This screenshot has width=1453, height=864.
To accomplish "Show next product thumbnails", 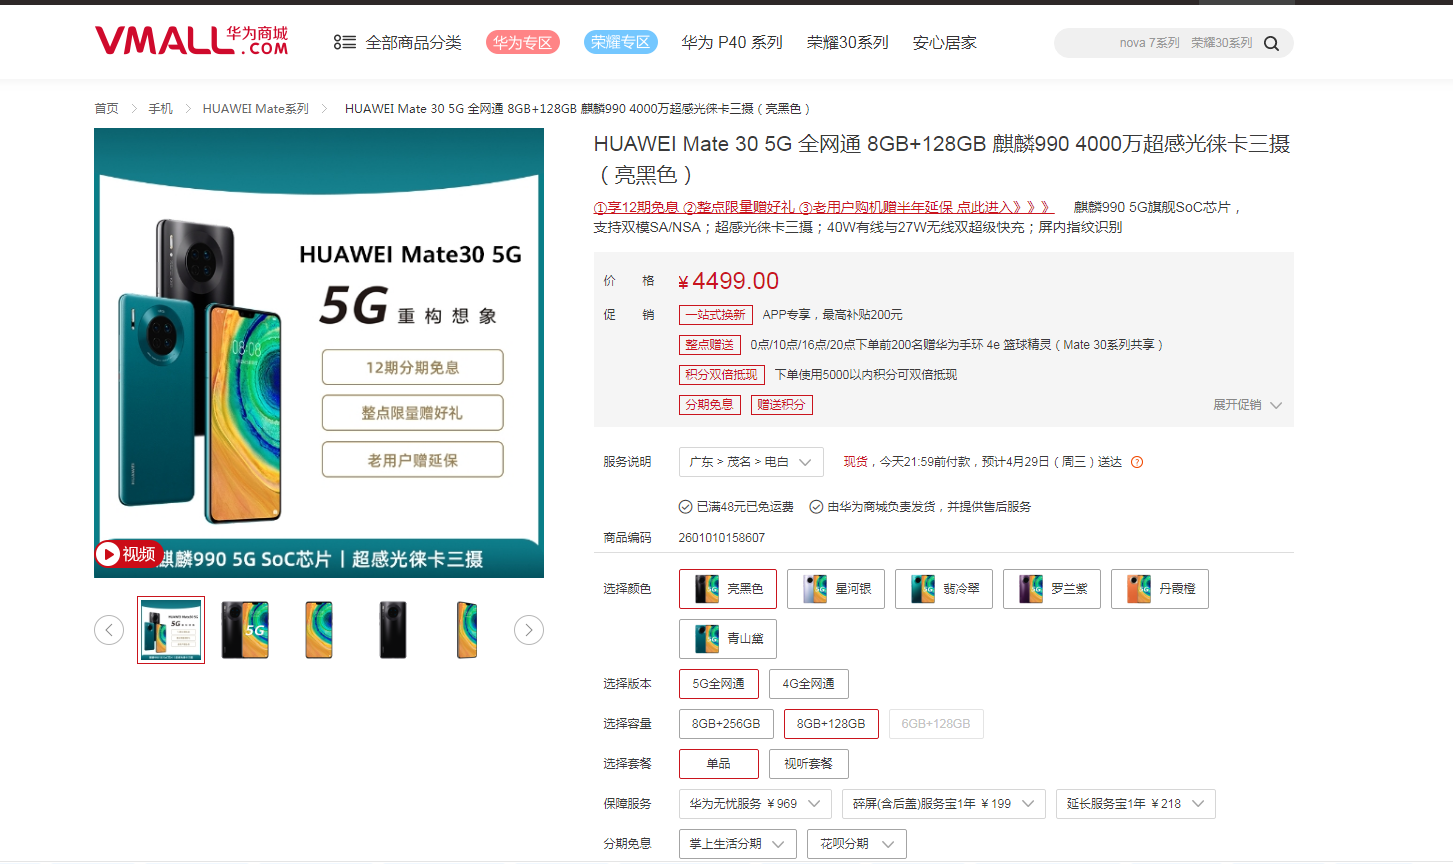I will pyautogui.click(x=529, y=630).
